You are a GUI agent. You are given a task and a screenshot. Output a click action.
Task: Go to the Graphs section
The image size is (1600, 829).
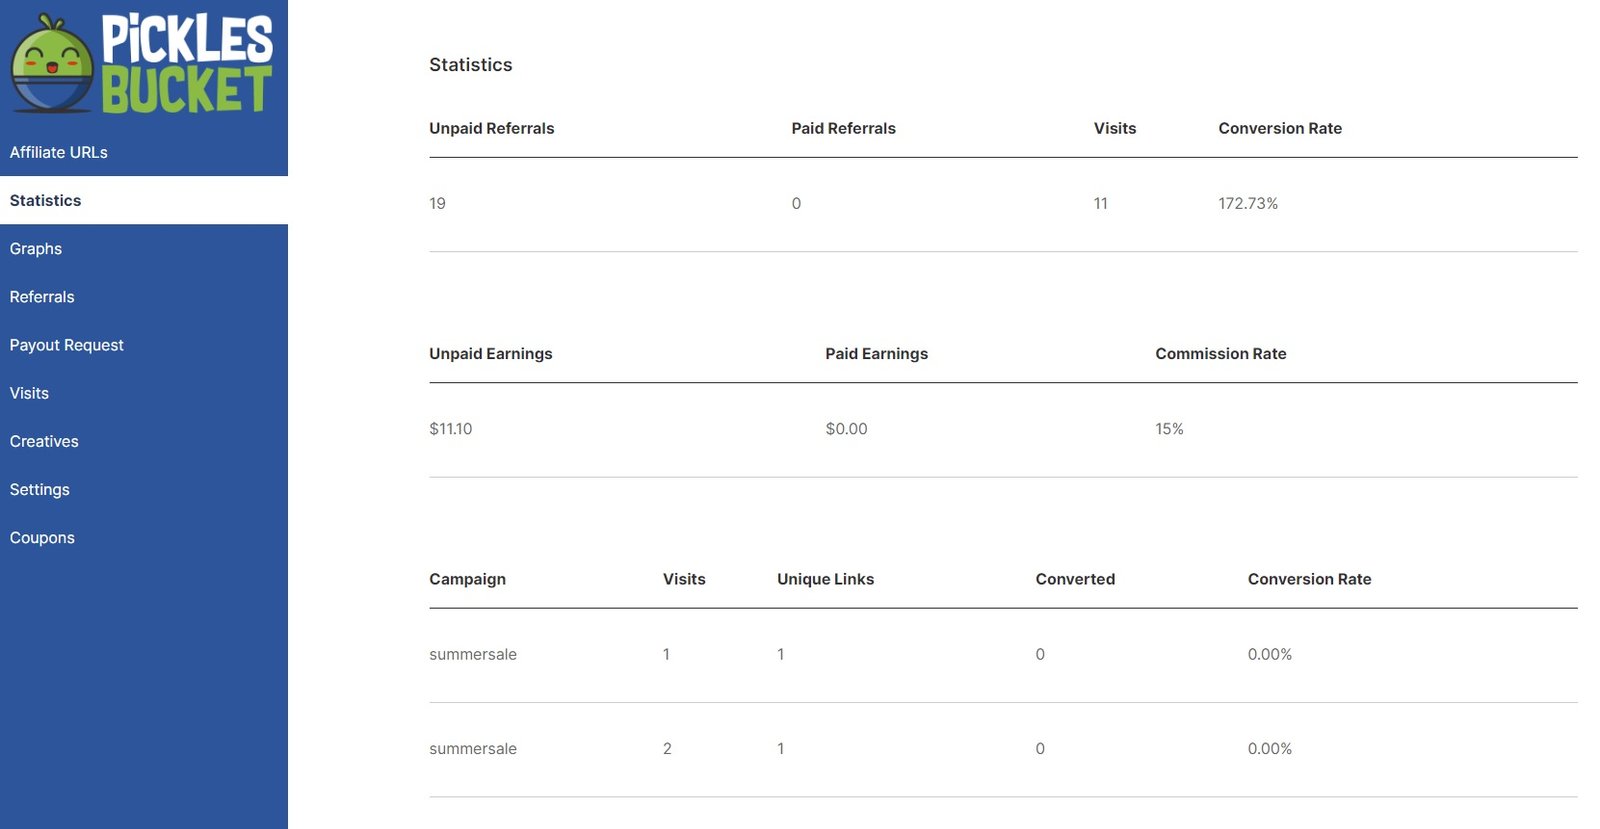point(36,248)
